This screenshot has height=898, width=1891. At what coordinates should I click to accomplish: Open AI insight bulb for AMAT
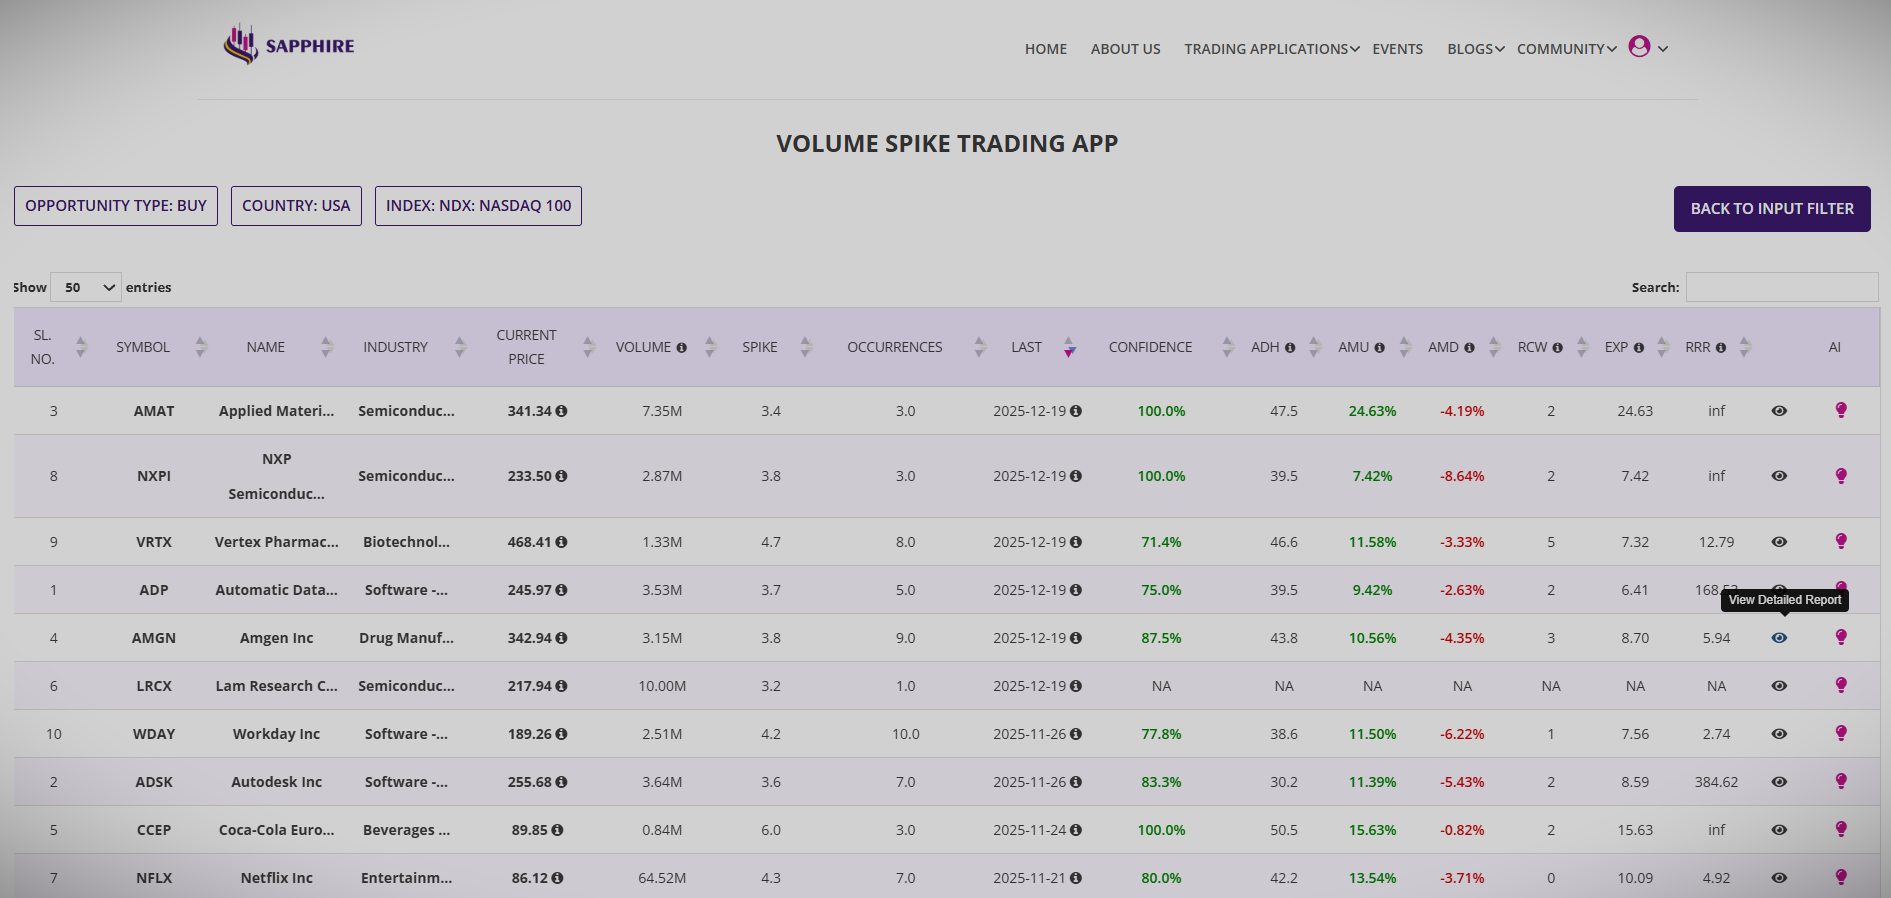(x=1841, y=410)
